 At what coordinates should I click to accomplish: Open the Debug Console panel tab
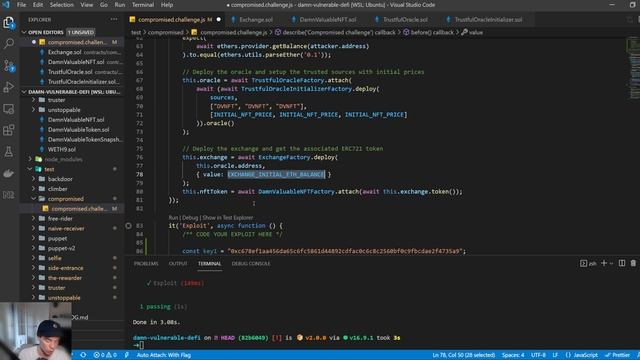point(251,264)
